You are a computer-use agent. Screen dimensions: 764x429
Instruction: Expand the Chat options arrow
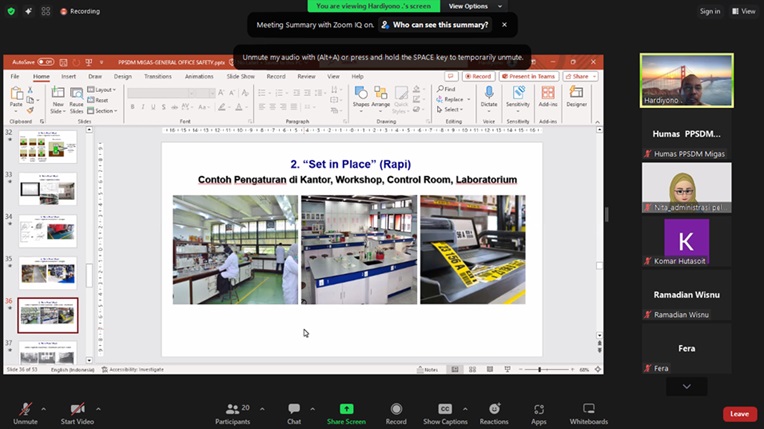[x=312, y=409]
